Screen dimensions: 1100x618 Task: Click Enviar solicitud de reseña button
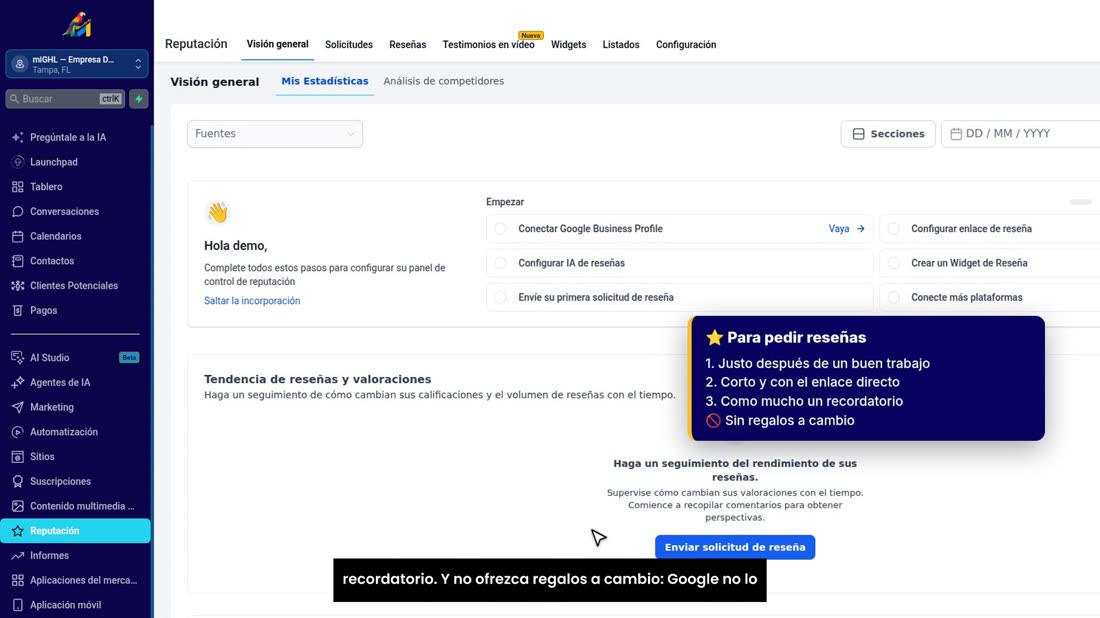[735, 547]
